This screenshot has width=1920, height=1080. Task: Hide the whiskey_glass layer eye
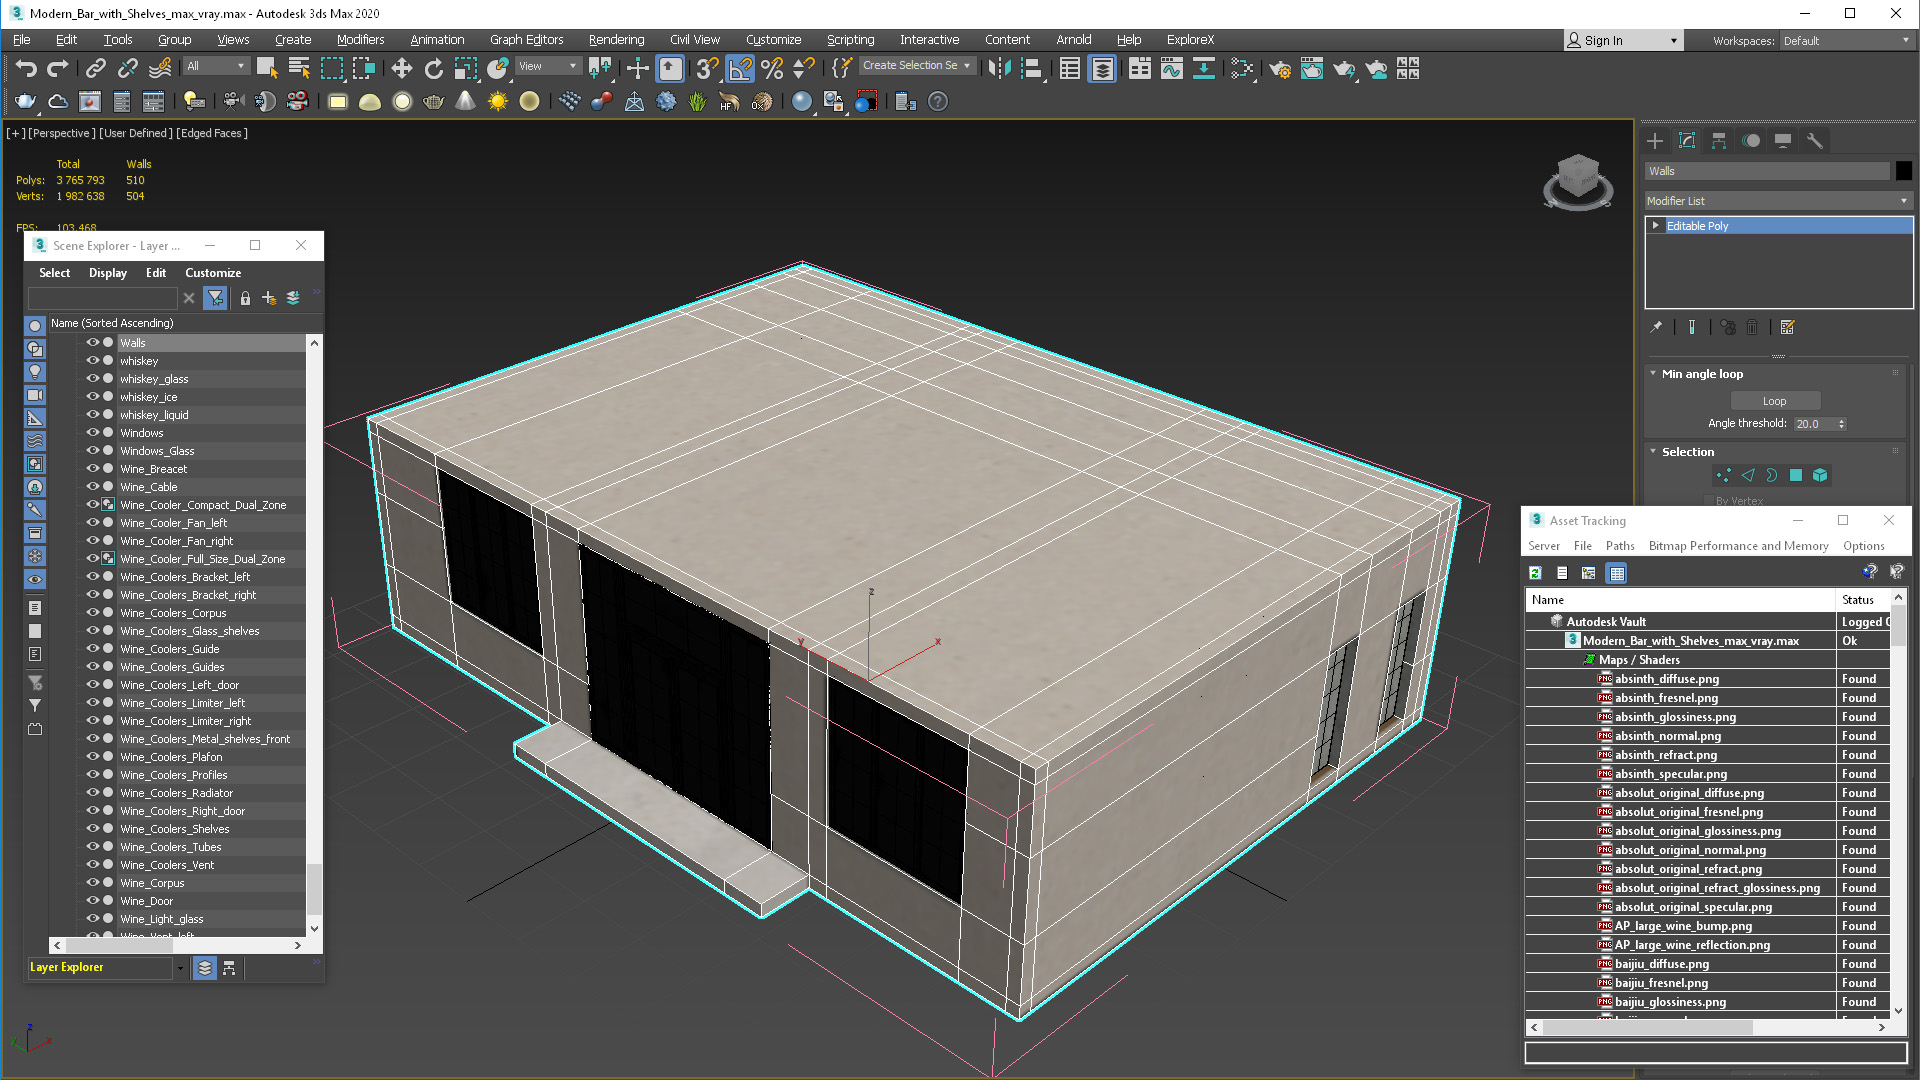pos(92,379)
